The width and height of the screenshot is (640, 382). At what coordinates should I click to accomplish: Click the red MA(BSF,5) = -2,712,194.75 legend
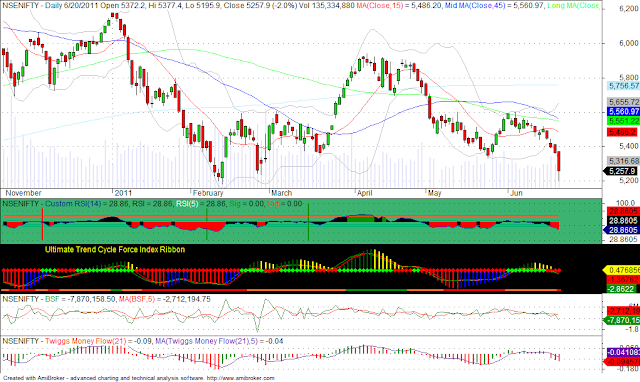point(164,299)
